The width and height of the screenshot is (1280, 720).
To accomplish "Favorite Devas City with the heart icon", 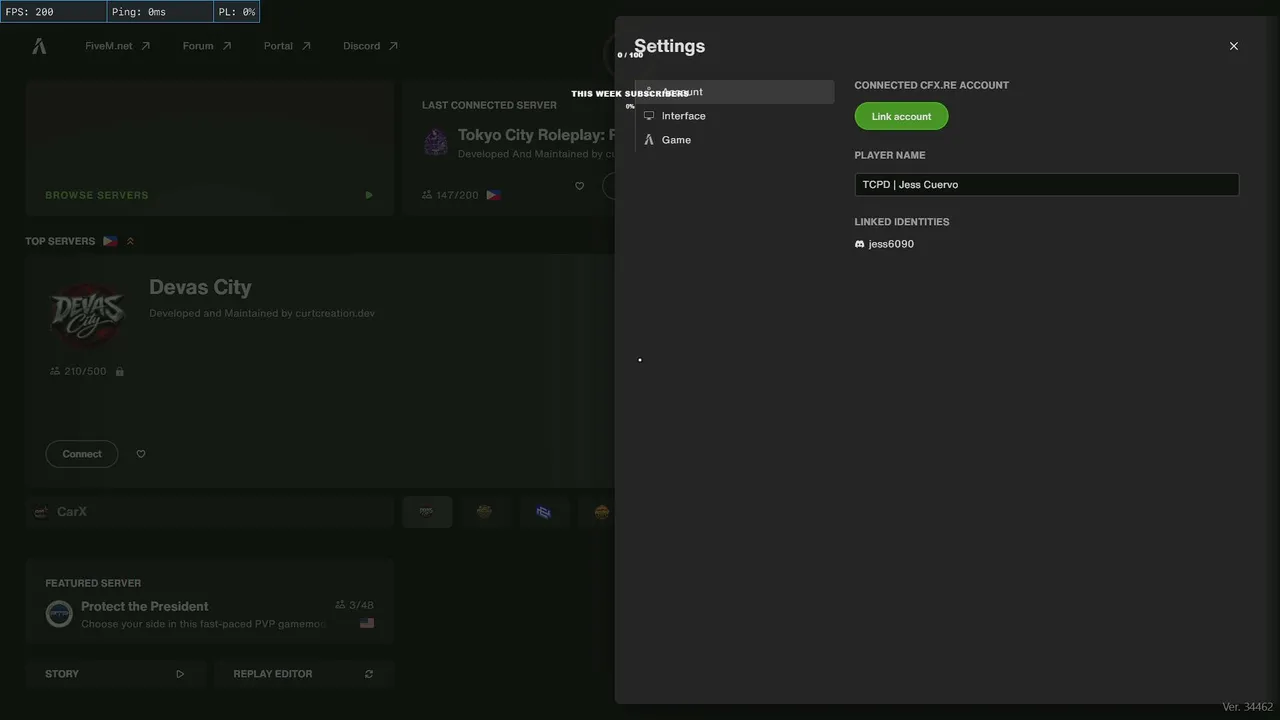I will [141, 454].
